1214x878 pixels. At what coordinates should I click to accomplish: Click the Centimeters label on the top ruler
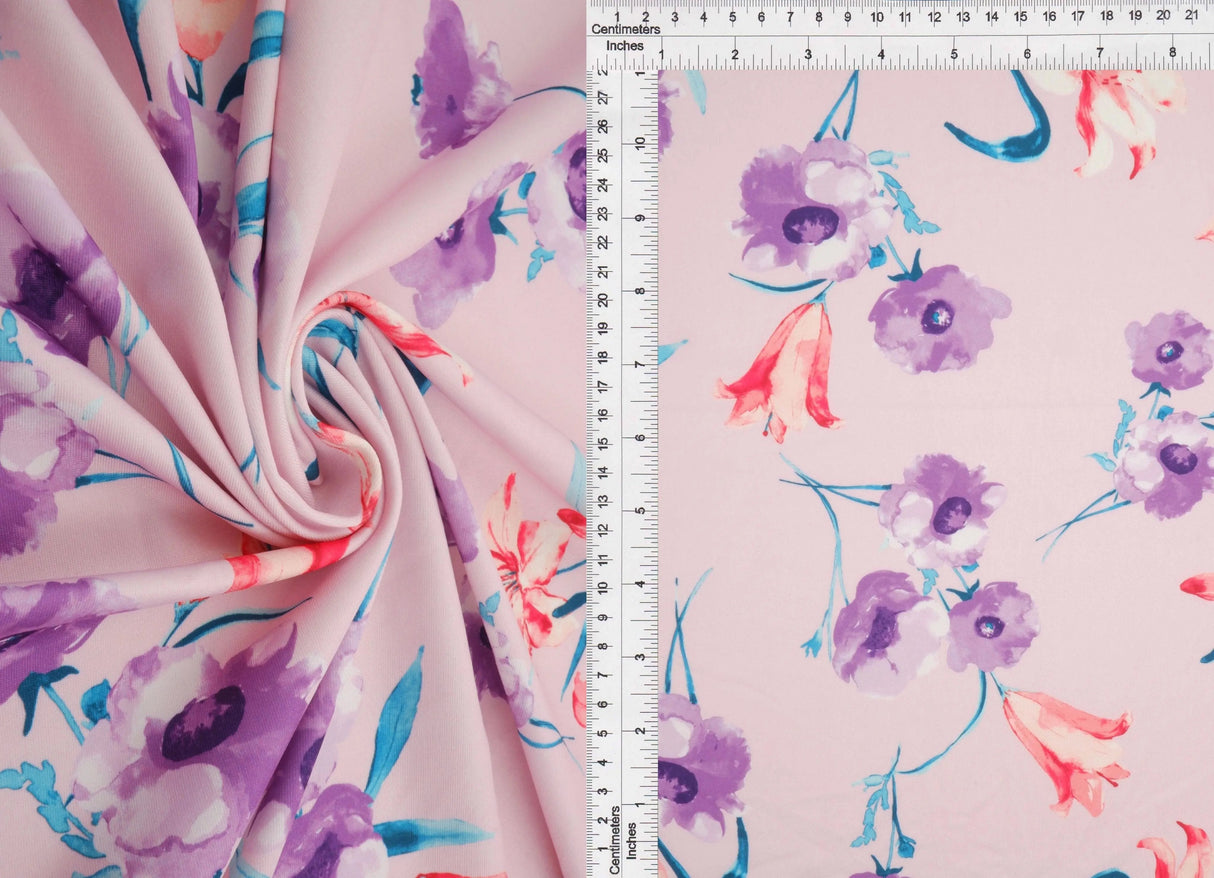pos(626,28)
